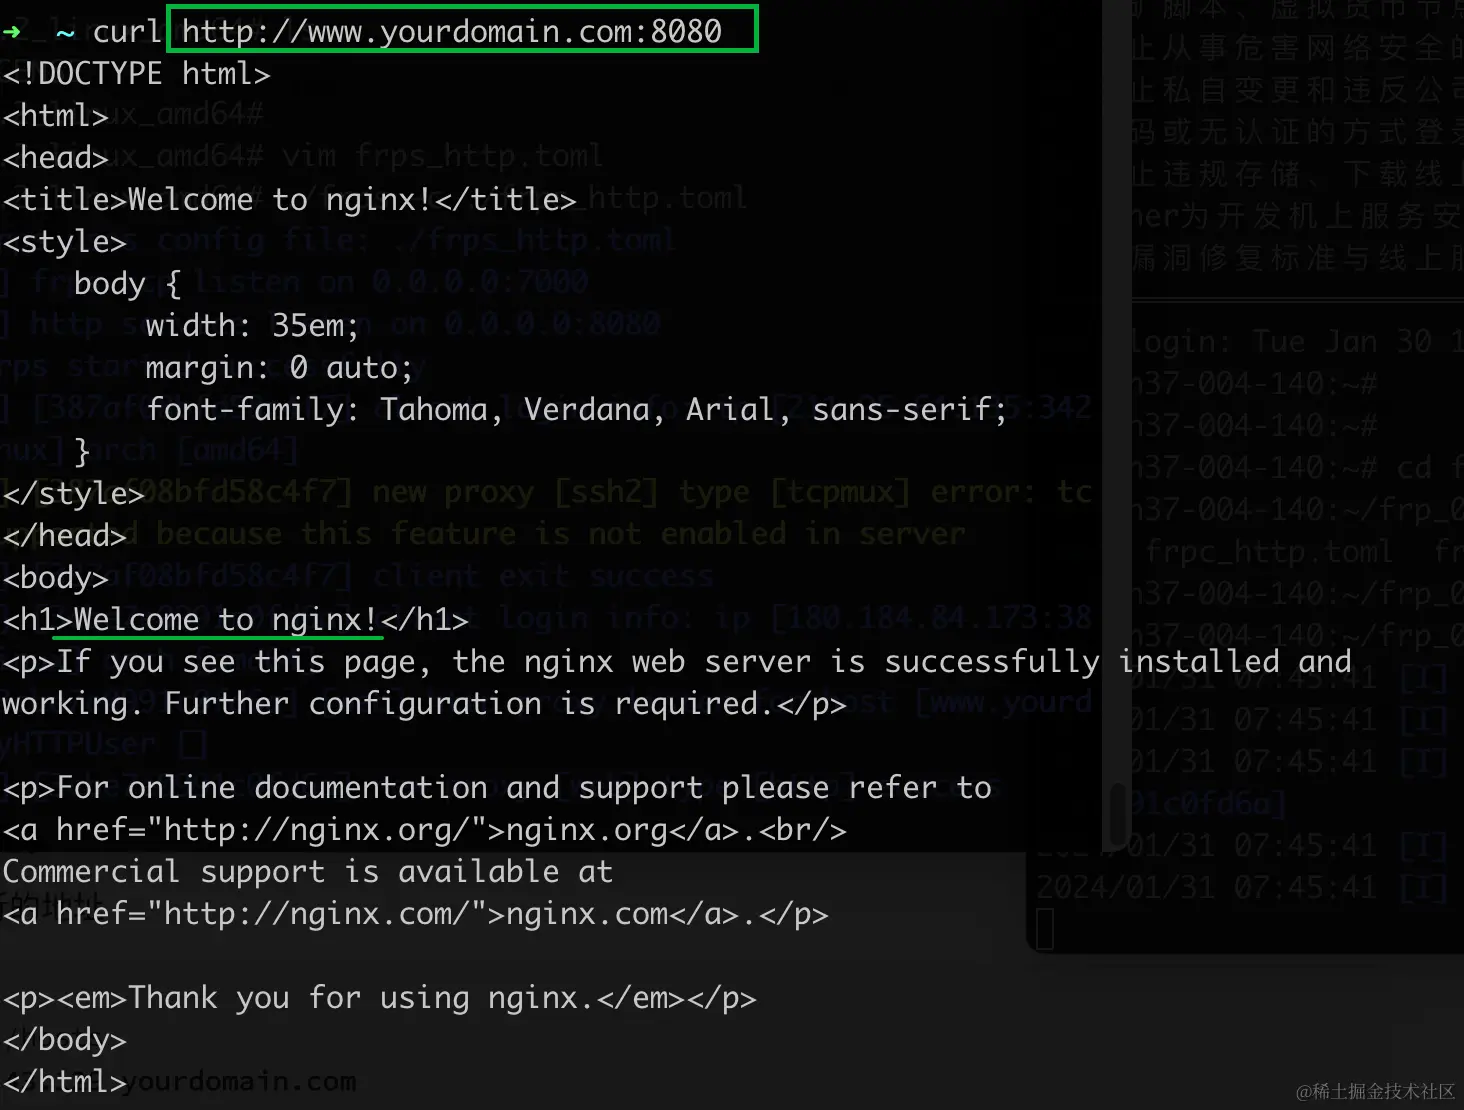This screenshot has width=1464, height=1110.
Task: Click the nginx.com href link line
Action: (415, 914)
